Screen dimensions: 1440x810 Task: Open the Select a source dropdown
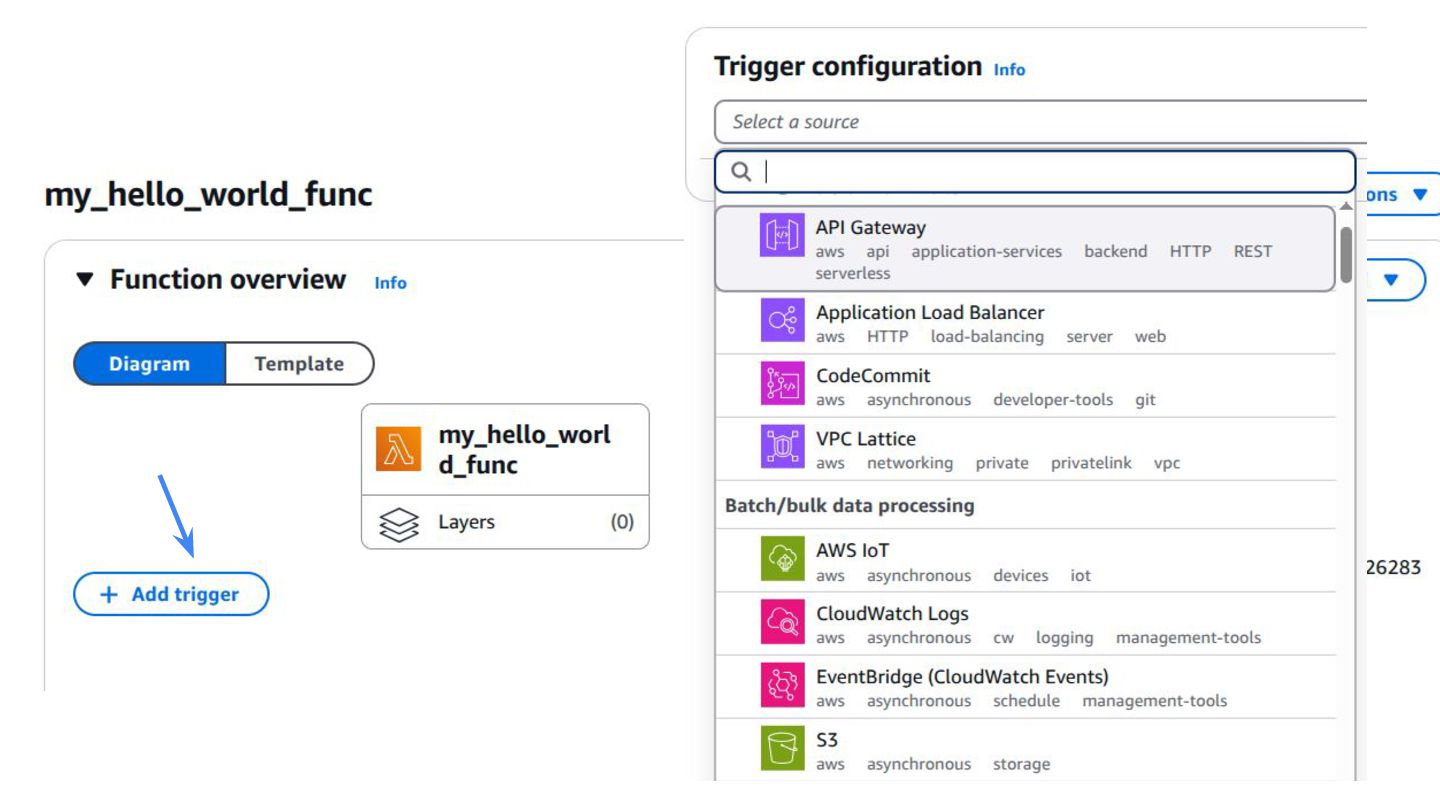click(x=1040, y=122)
